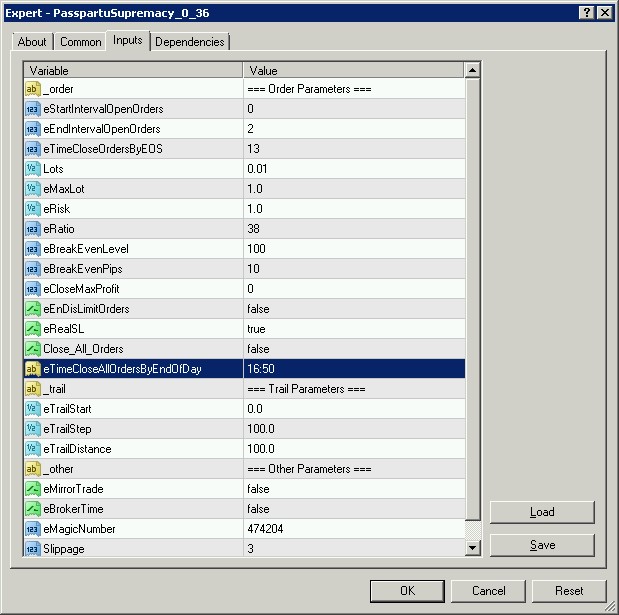Screen dimensions: 619x615
Task: Select the eBreakEvenLevel value 100
Action: point(354,249)
